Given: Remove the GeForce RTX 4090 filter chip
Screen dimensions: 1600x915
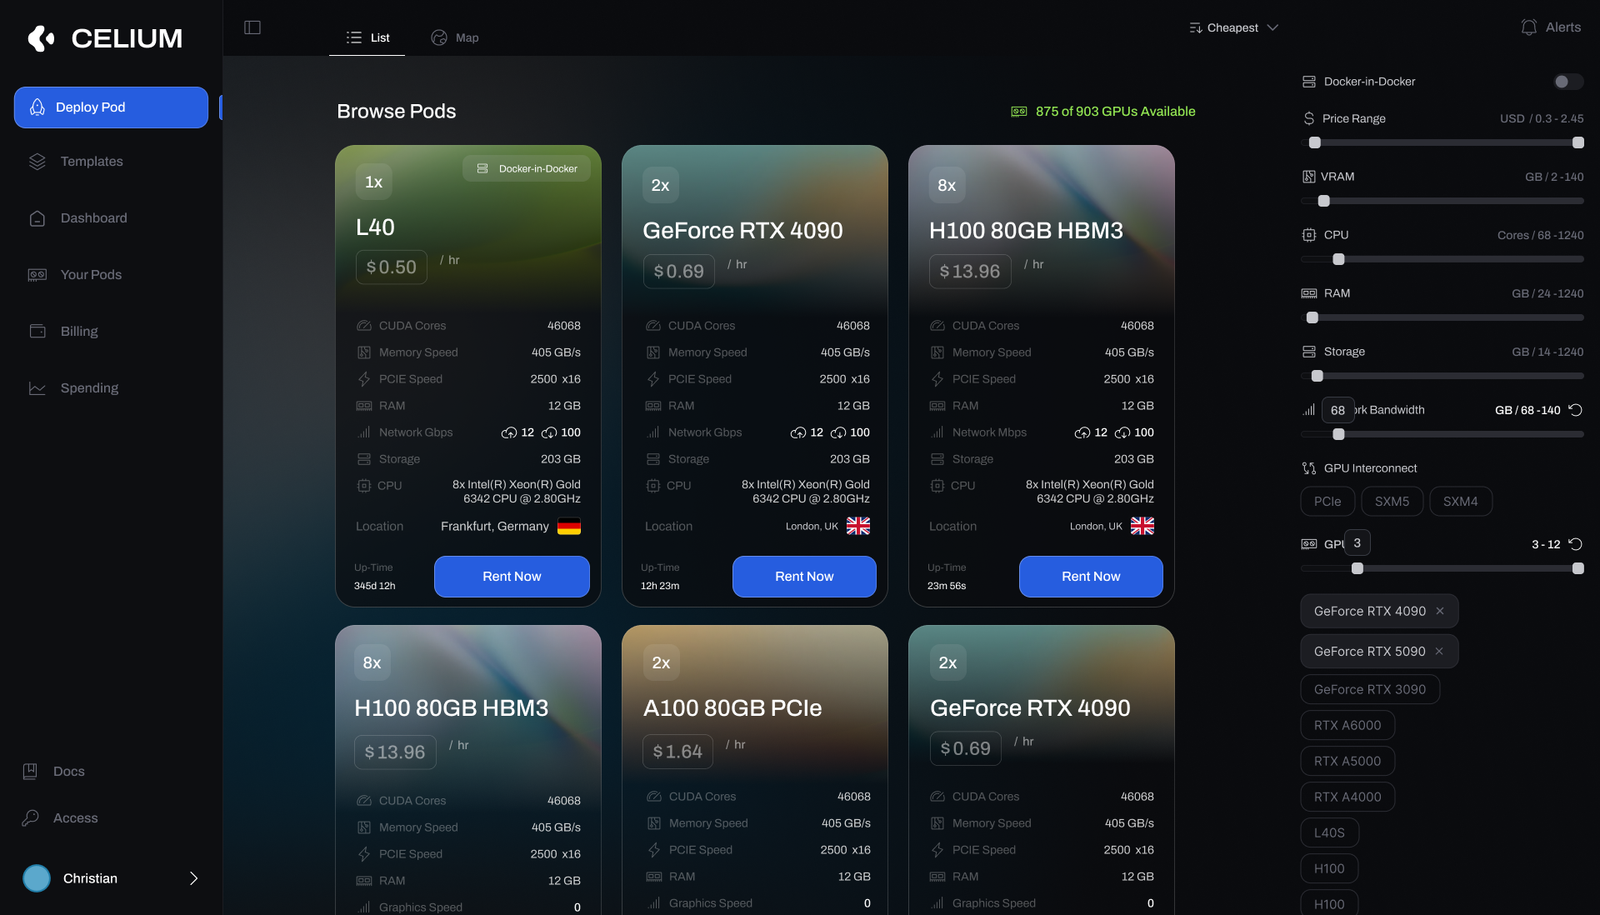Looking at the screenshot, I should 1440,611.
